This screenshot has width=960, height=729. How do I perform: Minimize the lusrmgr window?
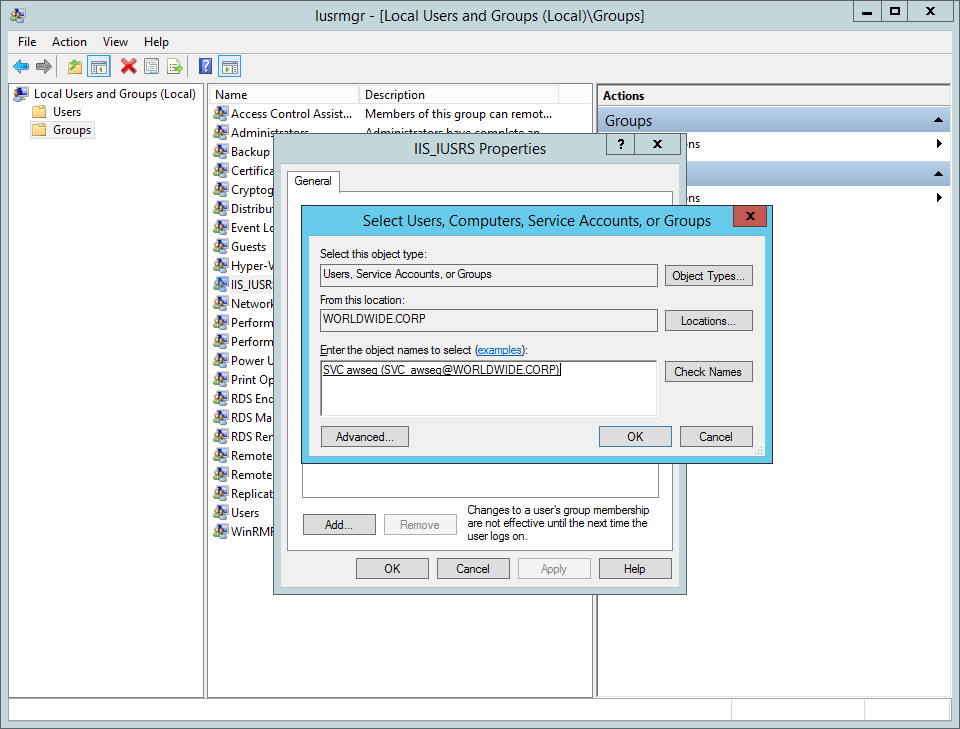click(867, 12)
